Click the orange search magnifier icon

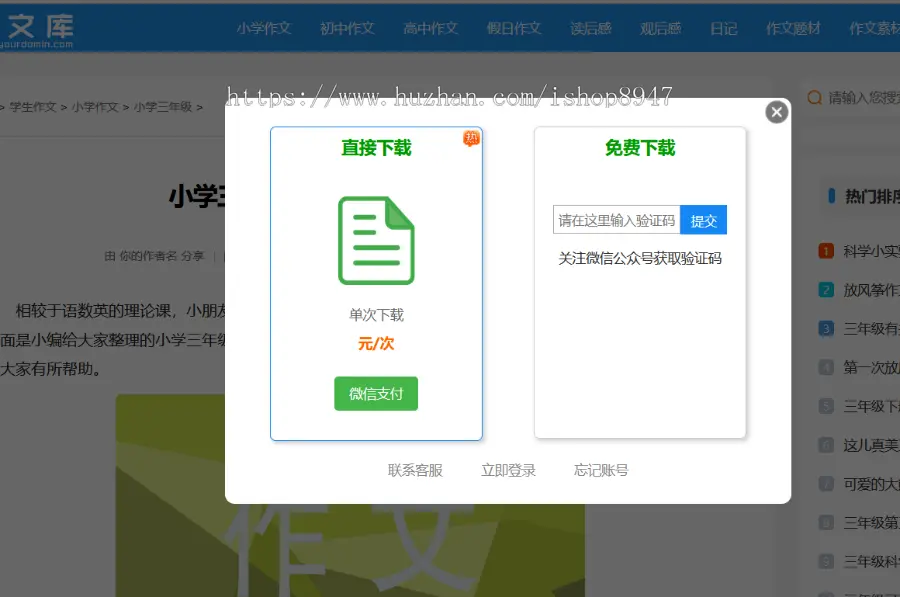(x=815, y=97)
